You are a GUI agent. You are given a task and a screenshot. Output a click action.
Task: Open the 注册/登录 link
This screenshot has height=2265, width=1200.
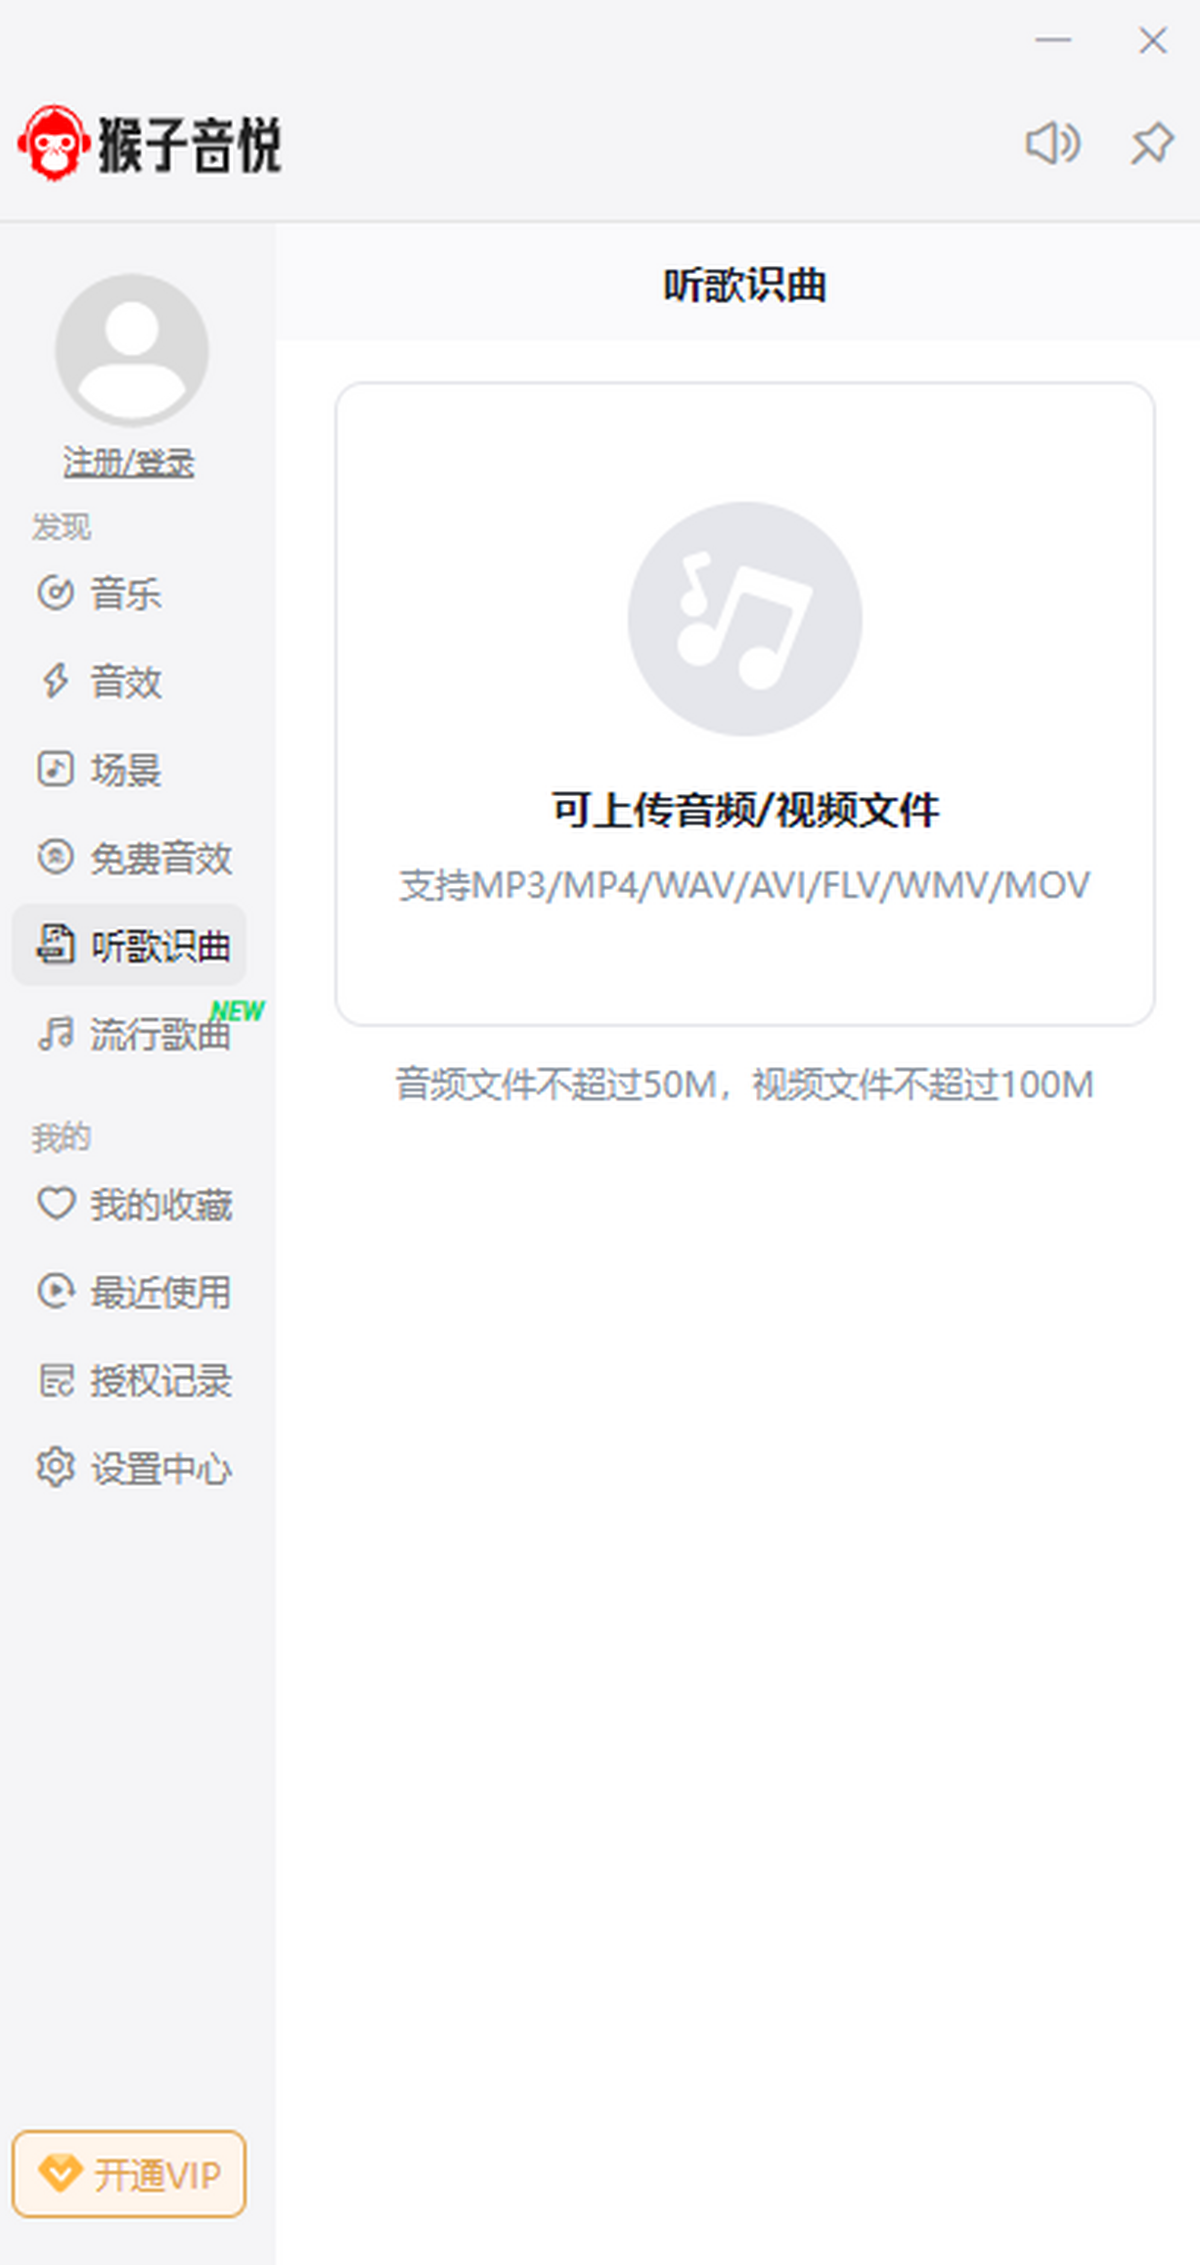(x=129, y=462)
